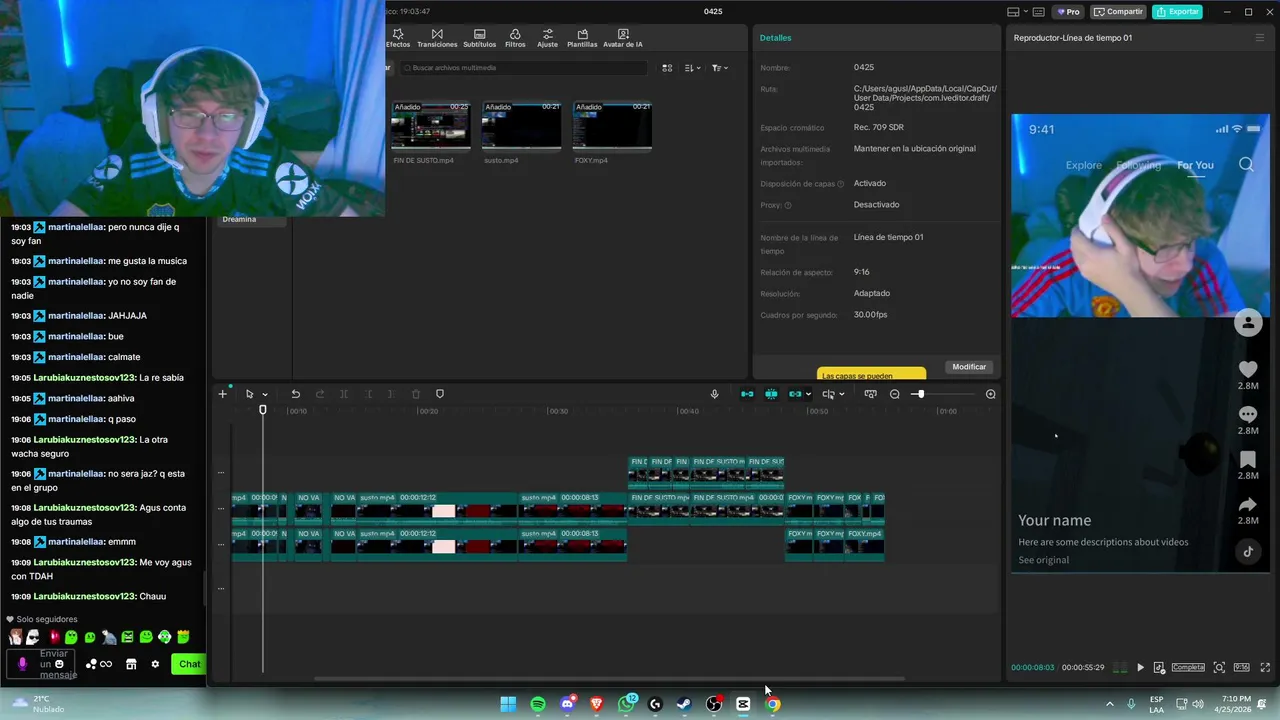The height and width of the screenshot is (720, 1280).
Task: Enter fullscreen preview mode
Action: pyautogui.click(x=1265, y=667)
